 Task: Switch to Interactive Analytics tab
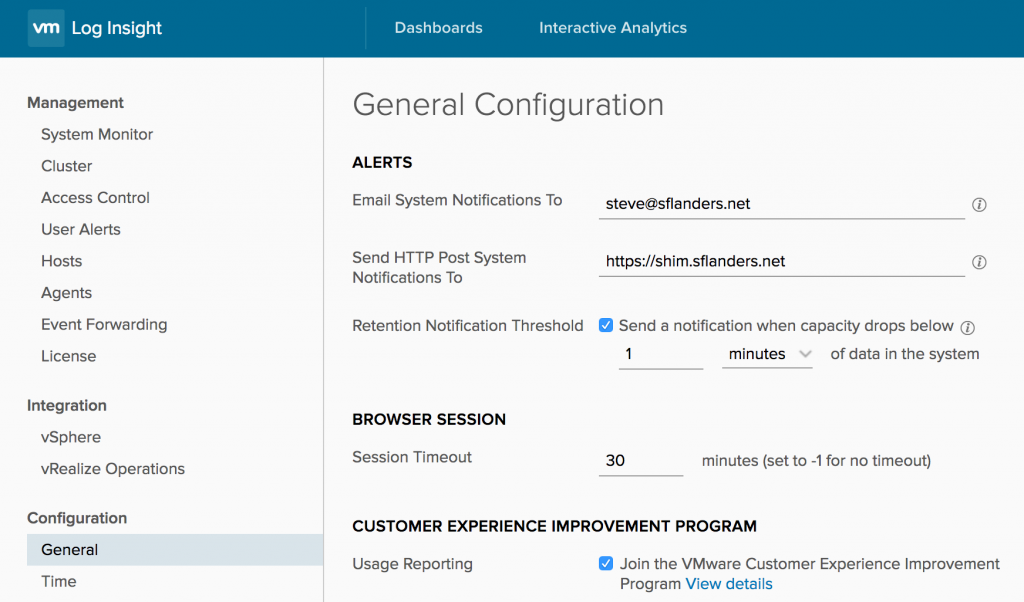click(613, 28)
